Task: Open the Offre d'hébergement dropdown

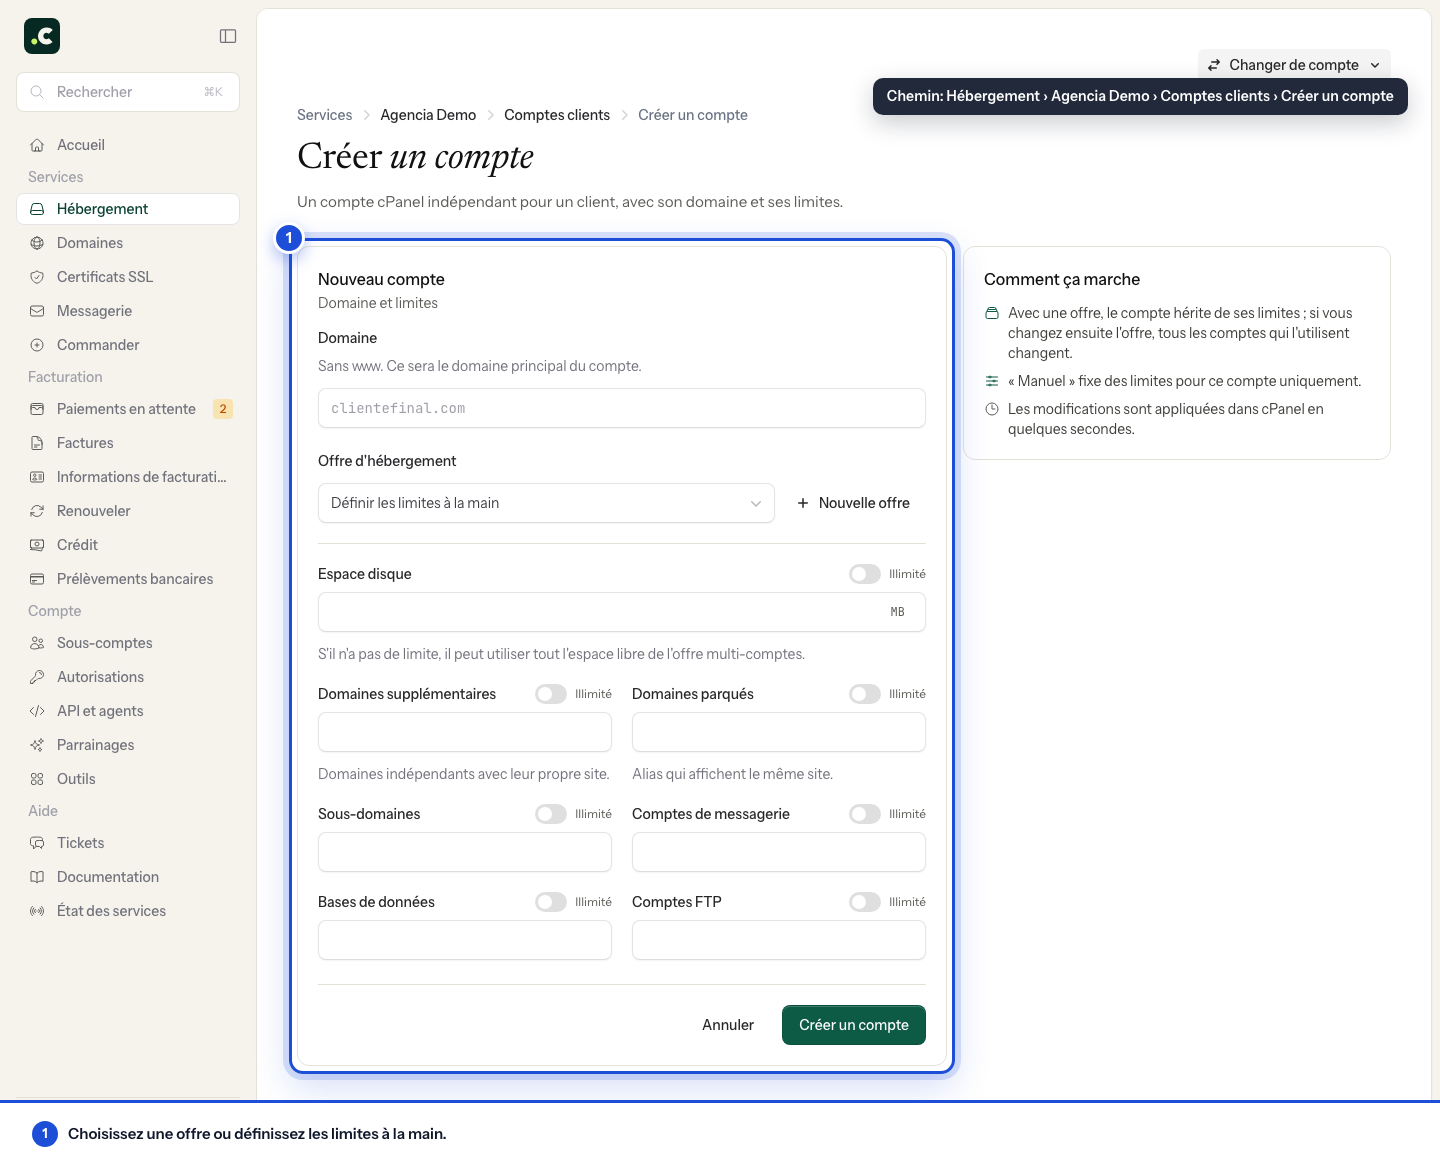Action: pyautogui.click(x=546, y=503)
